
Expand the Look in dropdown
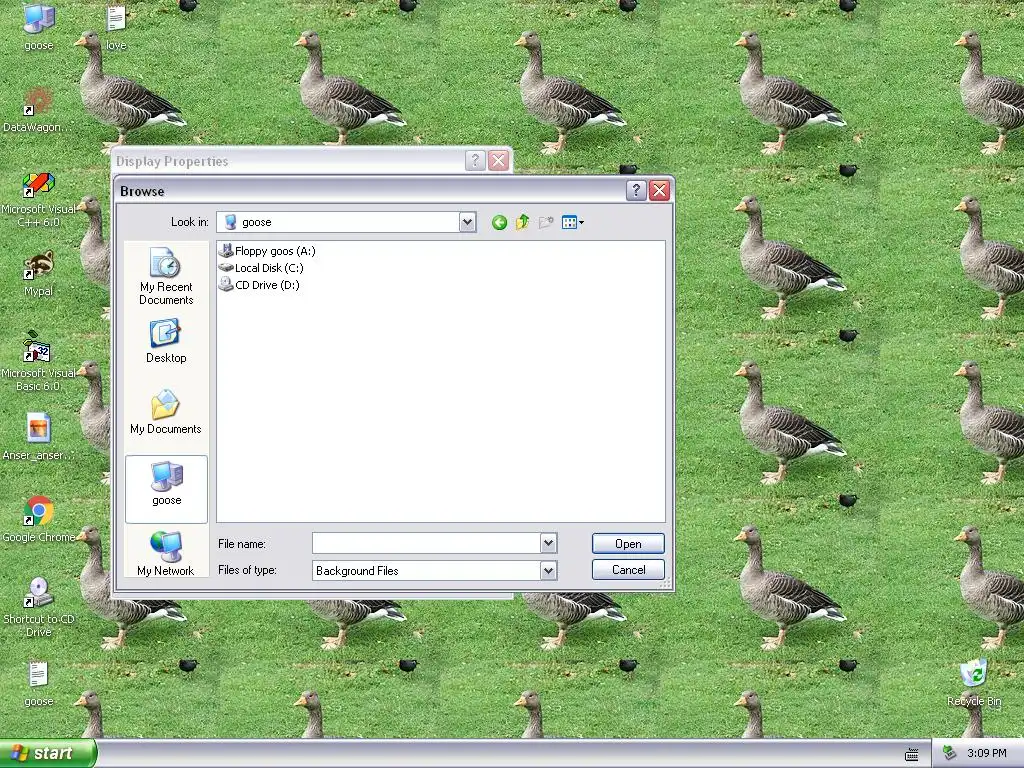click(467, 222)
